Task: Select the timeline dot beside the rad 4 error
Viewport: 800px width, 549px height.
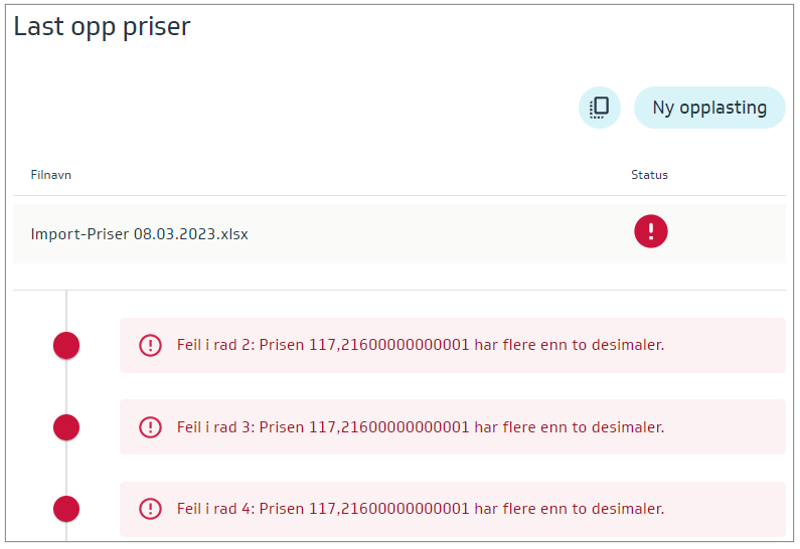Action: [66, 508]
